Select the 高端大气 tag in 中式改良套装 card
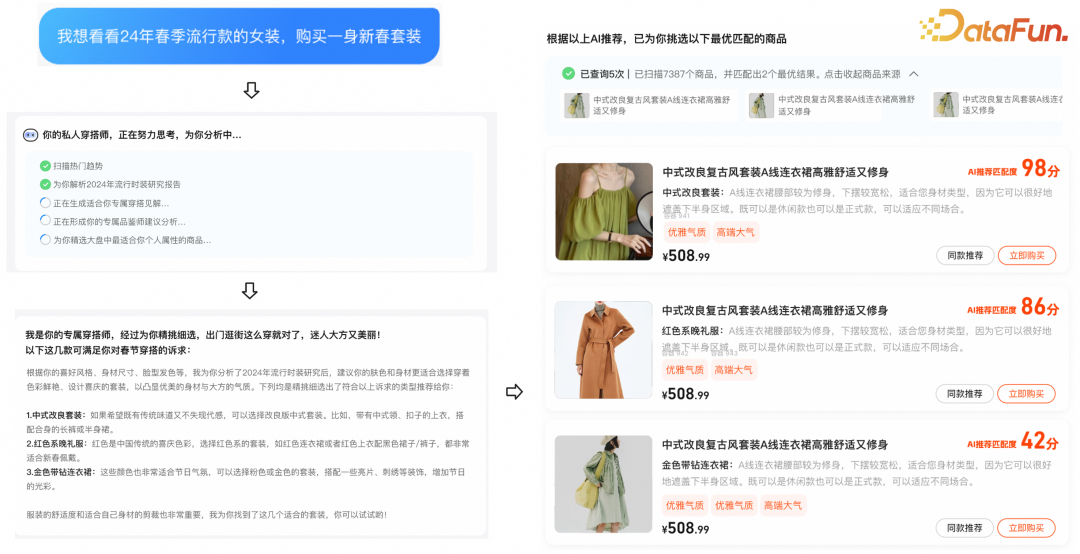This screenshot has height=554, width=1080. [x=735, y=232]
